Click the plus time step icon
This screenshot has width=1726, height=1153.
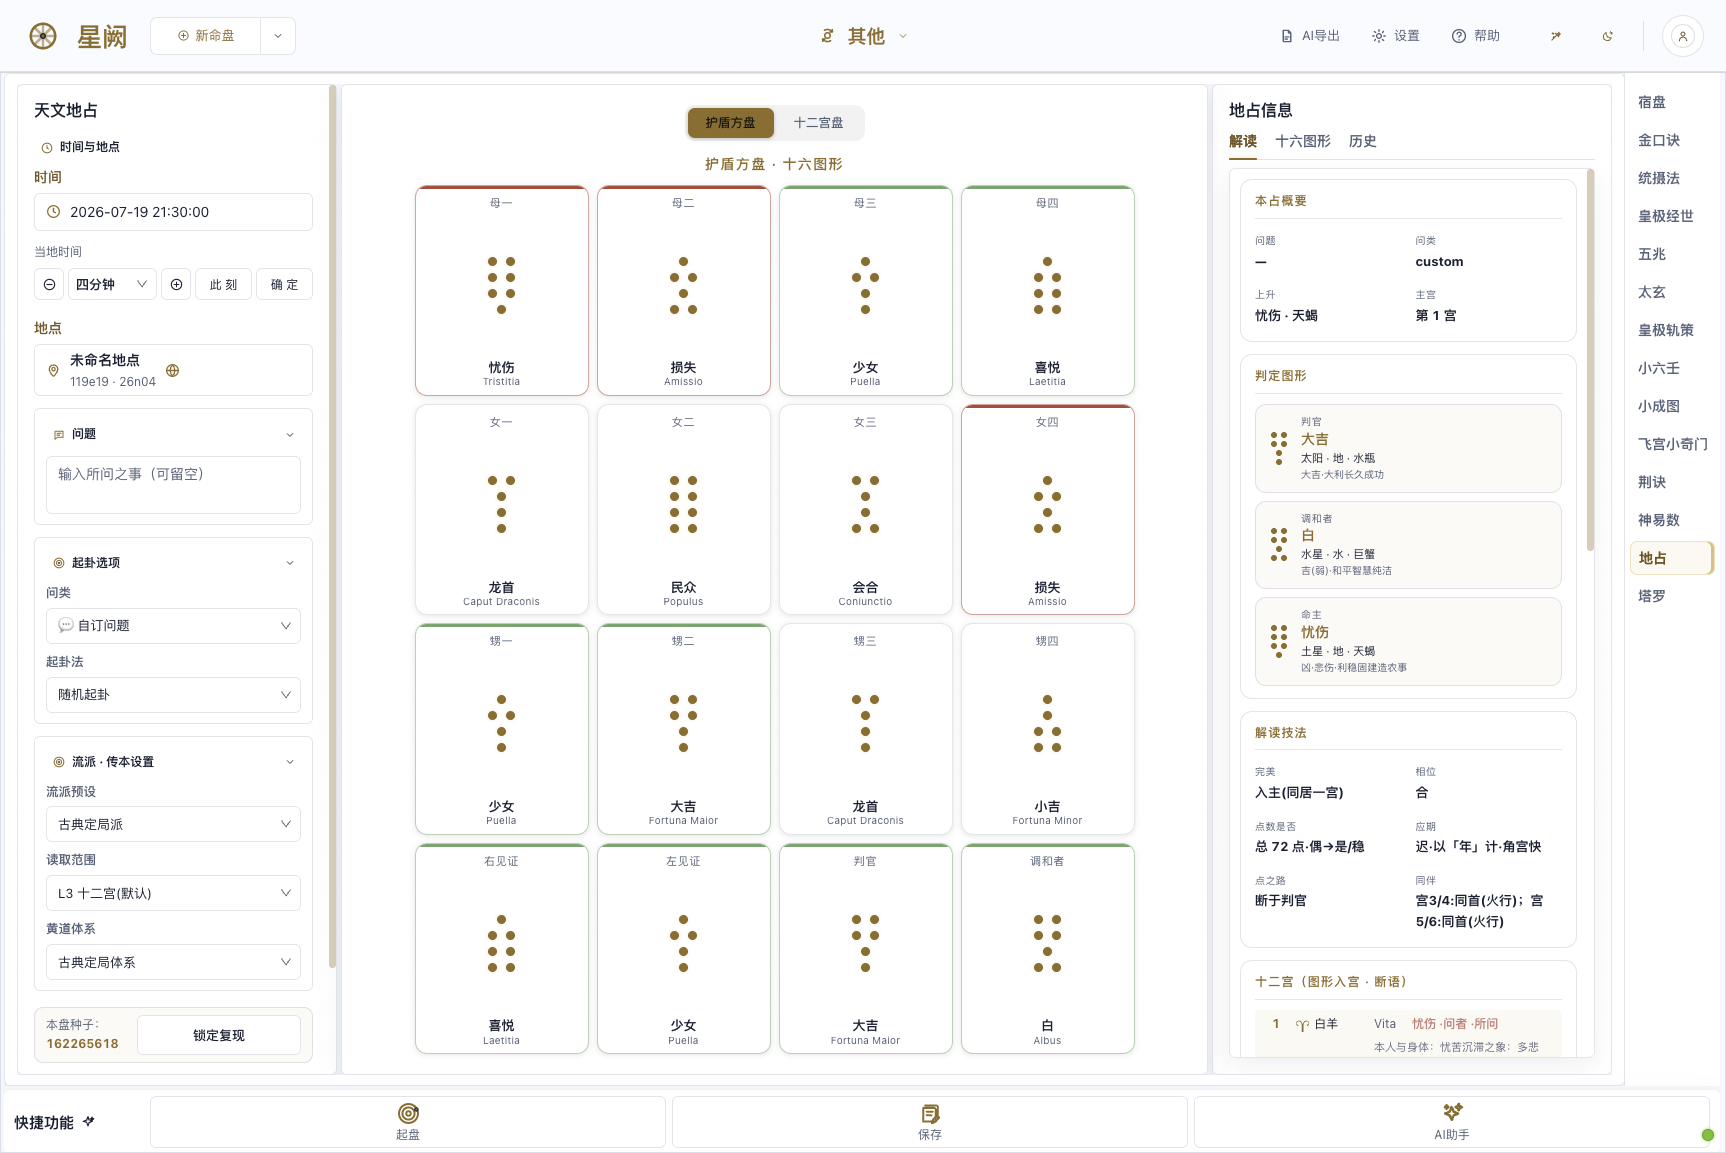(176, 285)
